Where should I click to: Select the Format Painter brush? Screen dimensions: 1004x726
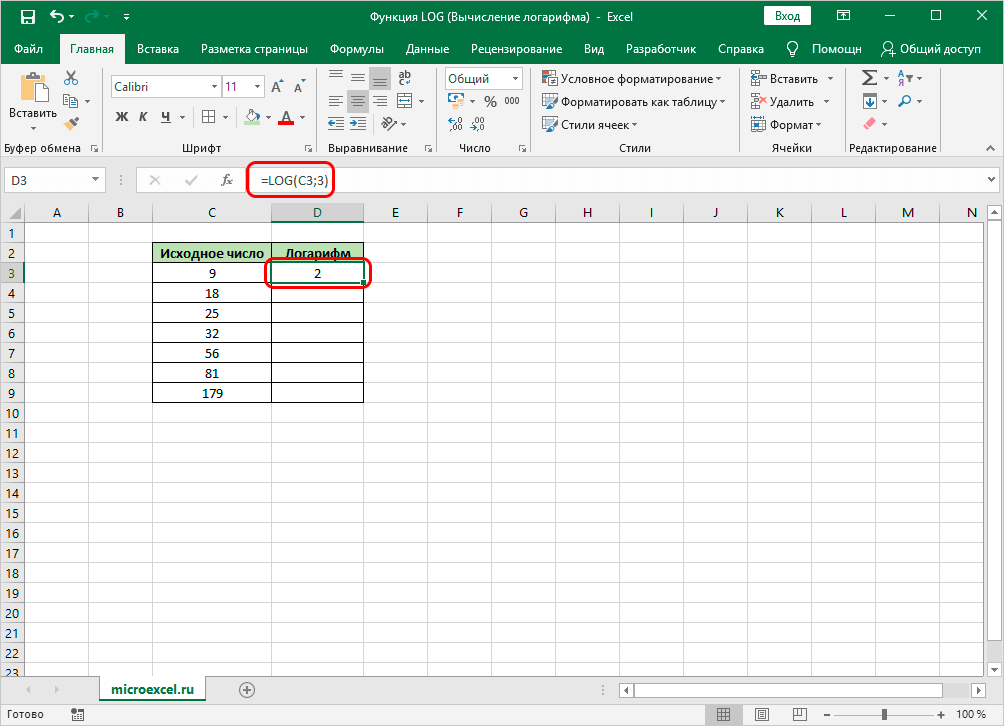[x=71, y=123]
